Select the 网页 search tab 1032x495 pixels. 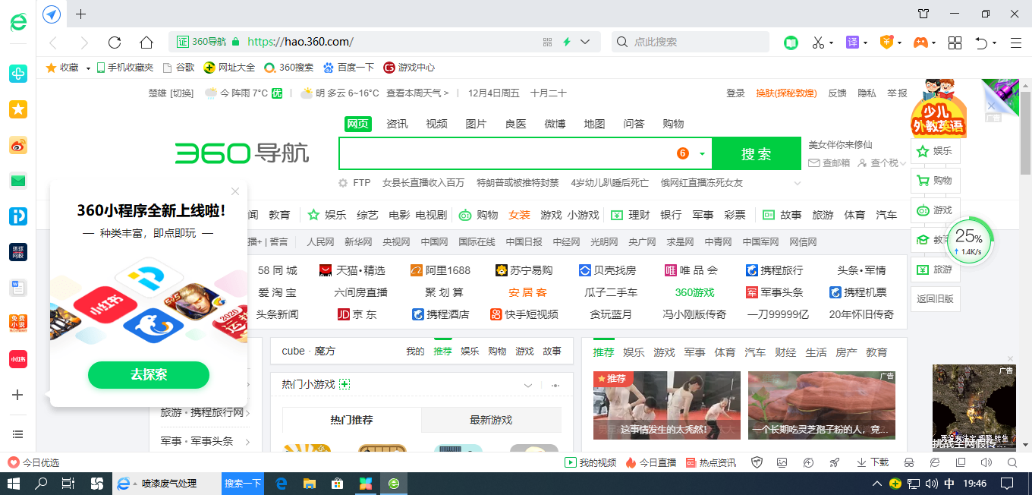click(x=358, y=124)
